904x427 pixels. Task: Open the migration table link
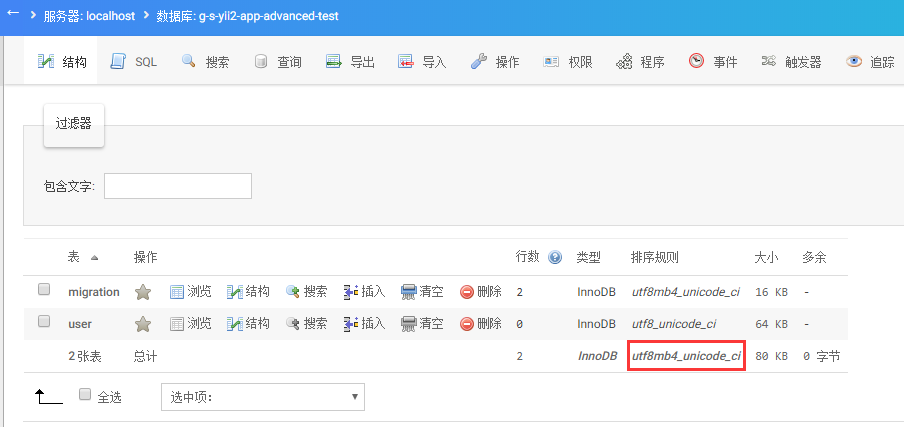pyautogui.click(x=93, y=292)
